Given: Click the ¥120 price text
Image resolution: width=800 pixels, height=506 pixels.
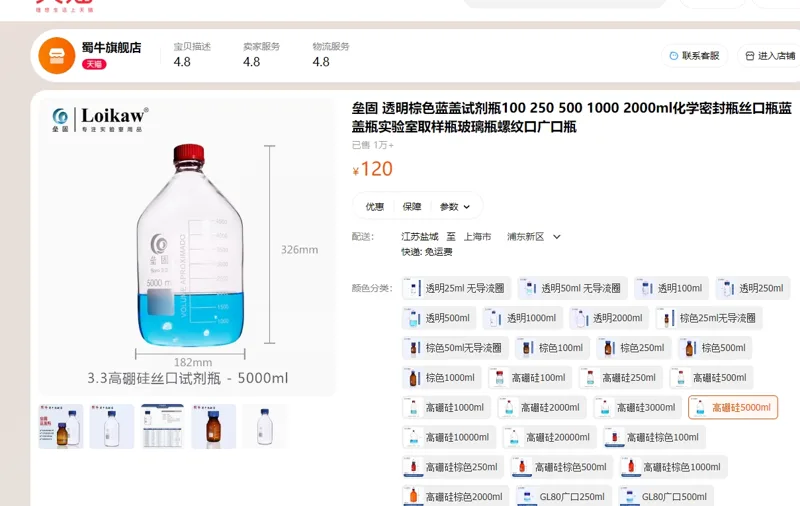Looking at the screenshot, I should coord(372,169).
